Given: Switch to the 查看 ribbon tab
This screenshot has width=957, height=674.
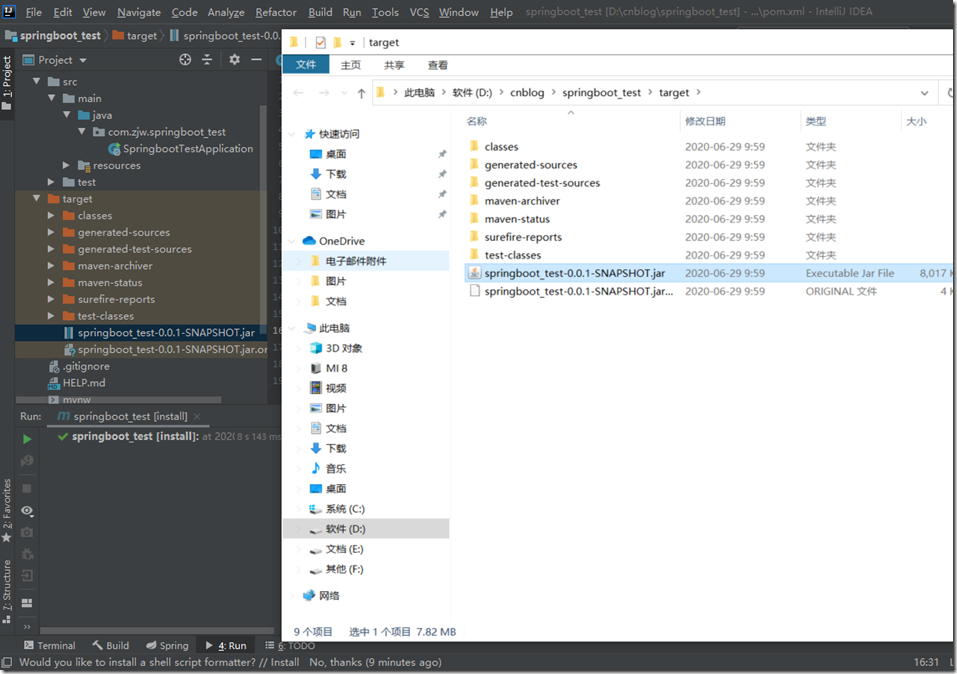Looking at the screenshot, I should click(438, 65).
